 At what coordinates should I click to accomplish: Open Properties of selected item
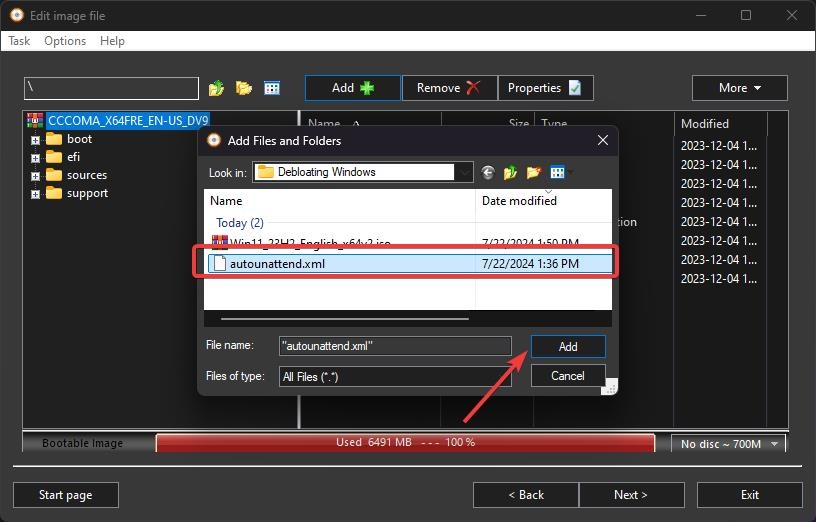(545, 88)
